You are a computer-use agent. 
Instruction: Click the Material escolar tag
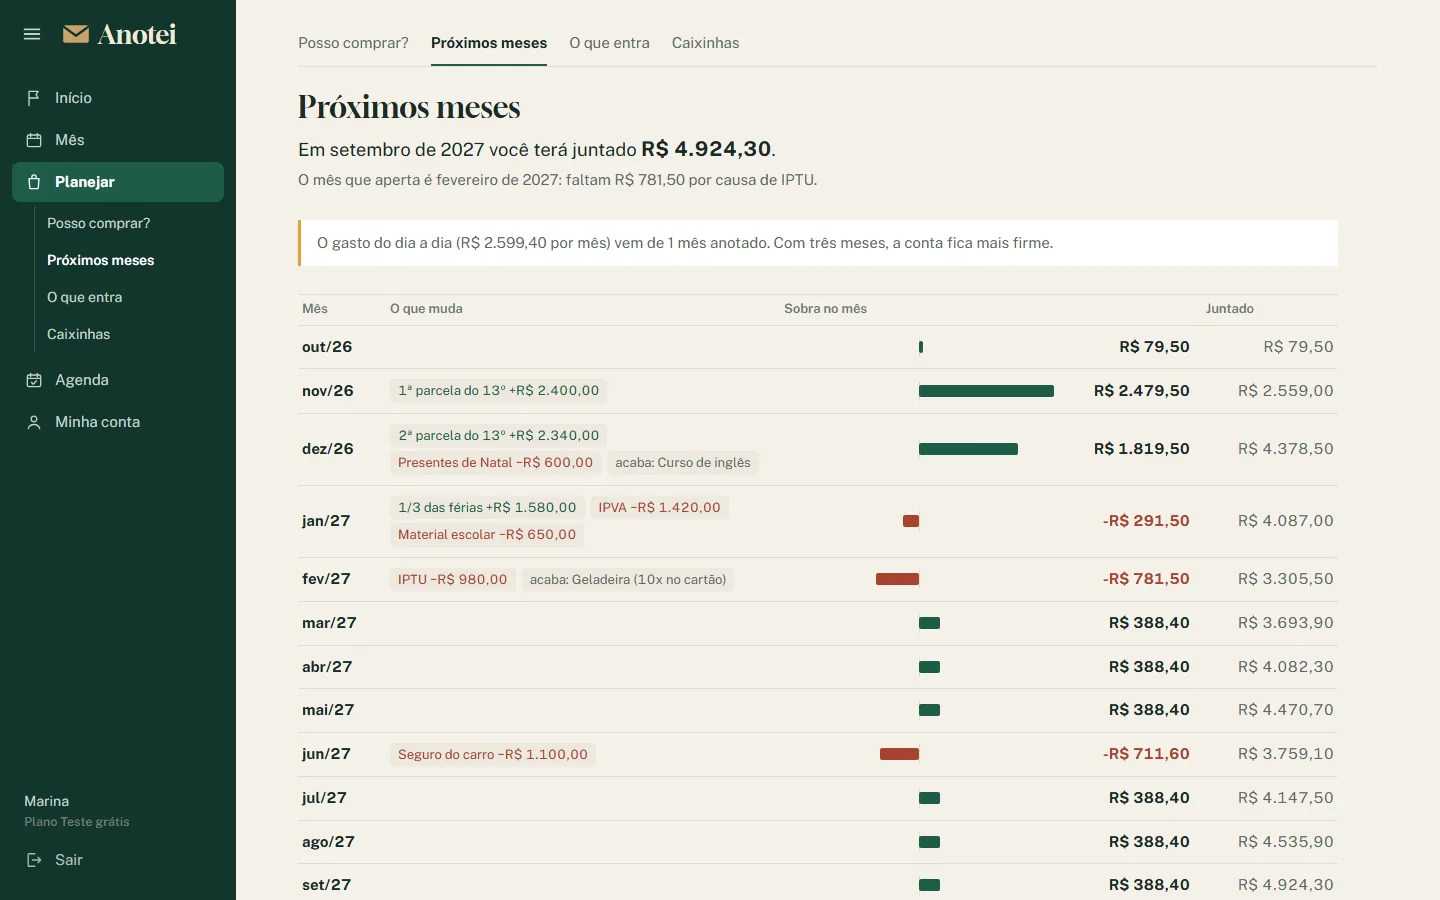click(x=487, y=535)
